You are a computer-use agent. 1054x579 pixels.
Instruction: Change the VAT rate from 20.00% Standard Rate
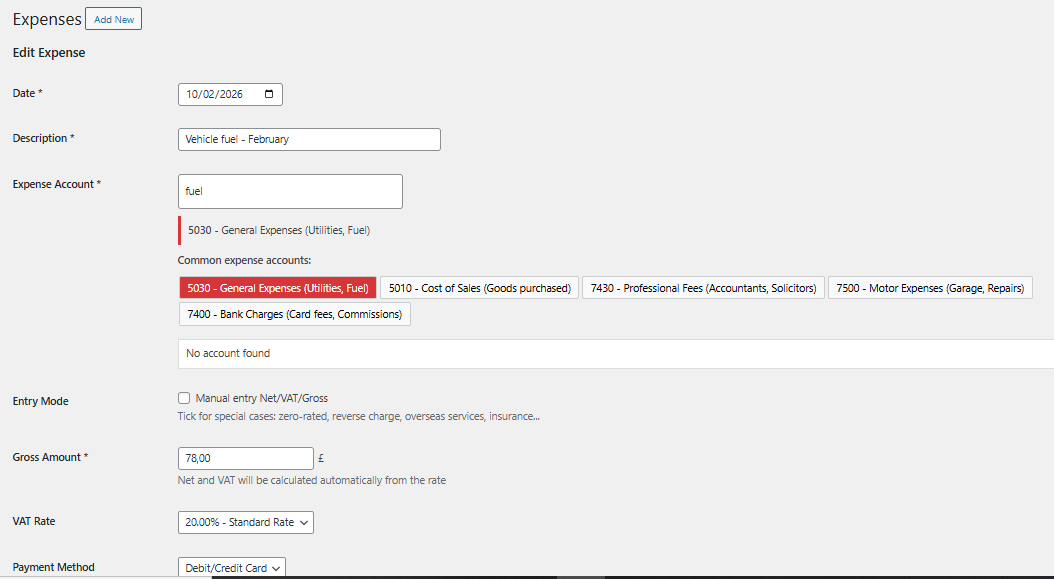point(245,522)
